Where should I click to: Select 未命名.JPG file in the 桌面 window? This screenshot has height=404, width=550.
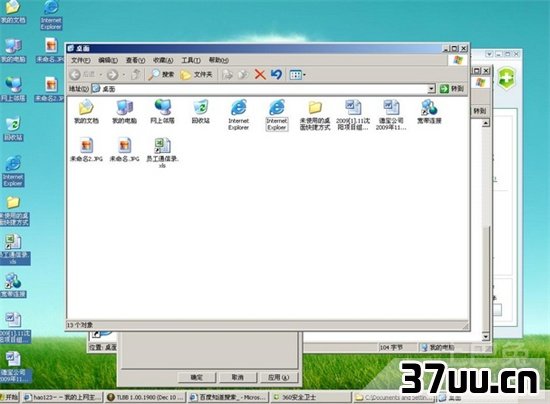point(124,150)
